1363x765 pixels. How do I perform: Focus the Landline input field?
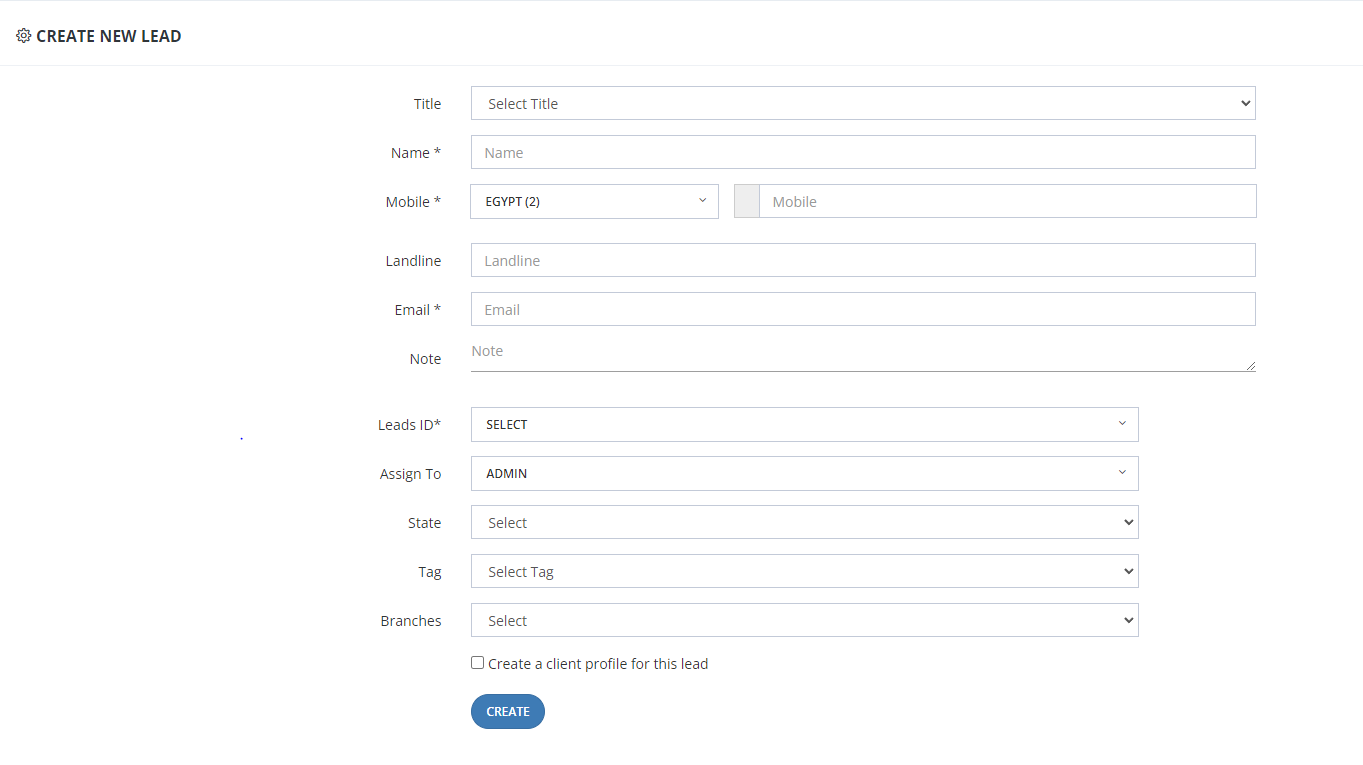click(x=863, y=260)
